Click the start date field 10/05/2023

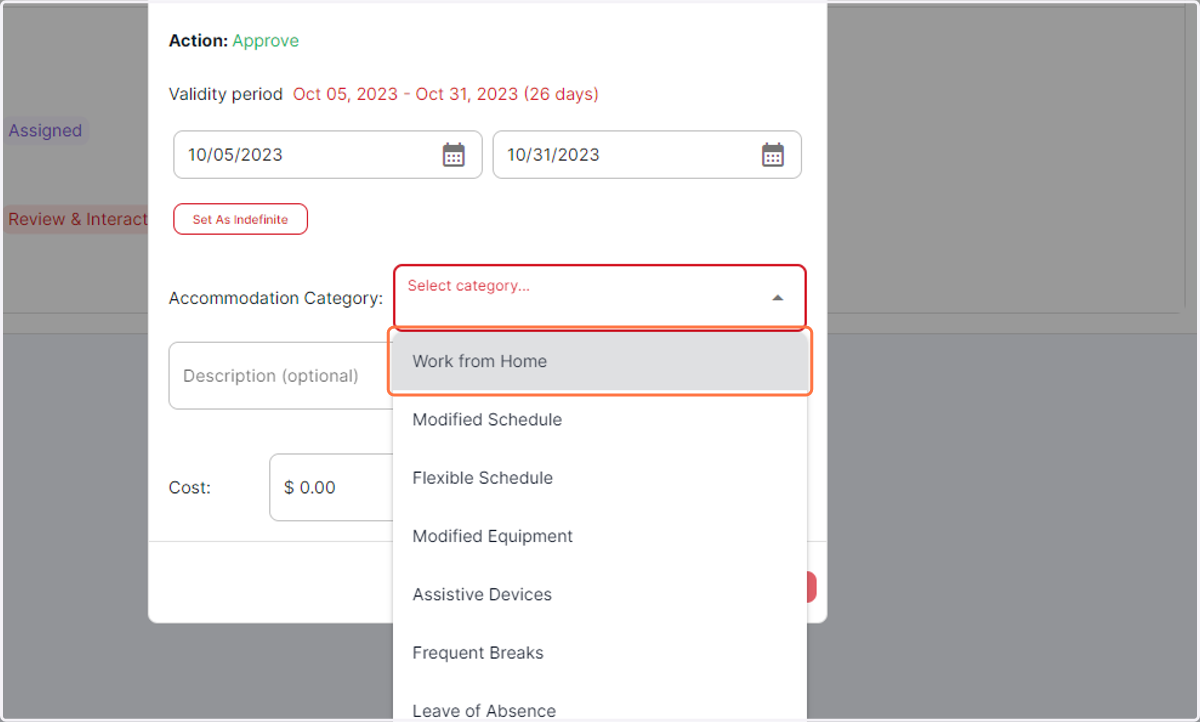click(328, 155)
